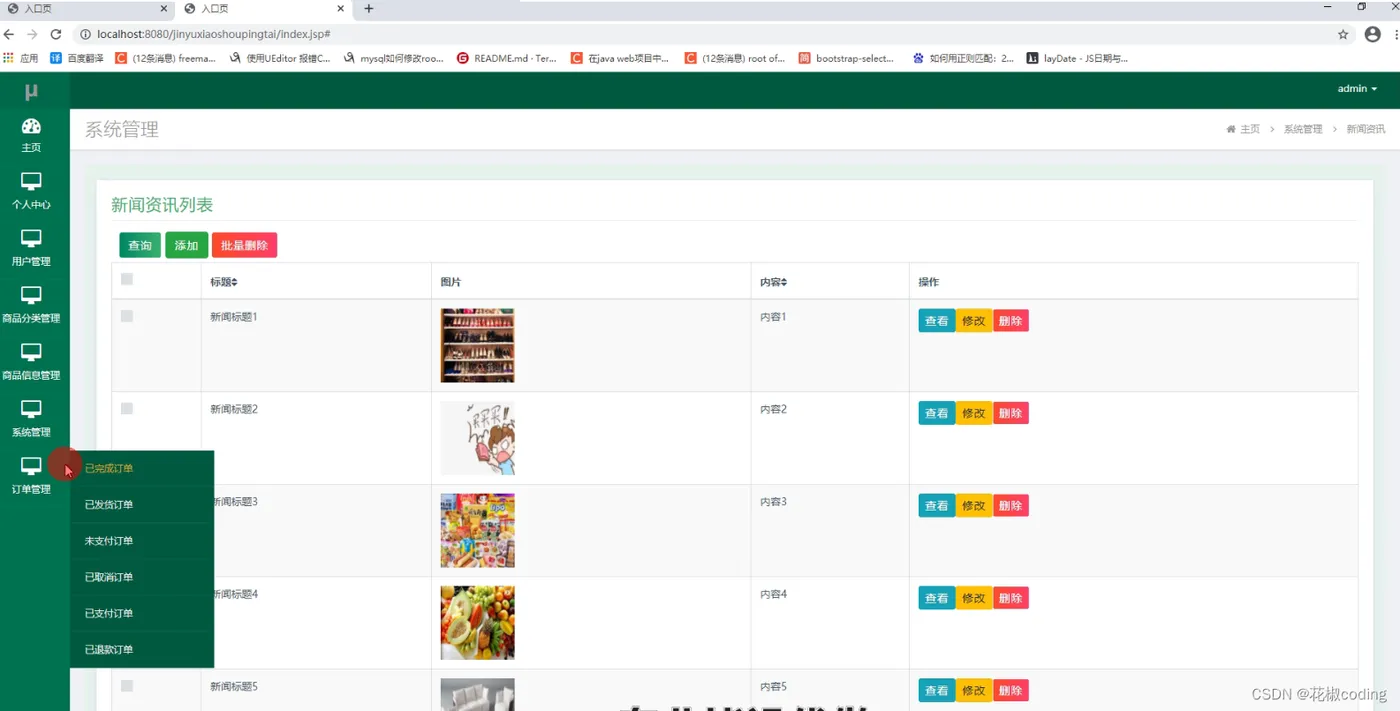The height and width of the screenshot is (711, 1400).
Task: Check the box for 新闻标题2 row
Action: pos(127,408)
